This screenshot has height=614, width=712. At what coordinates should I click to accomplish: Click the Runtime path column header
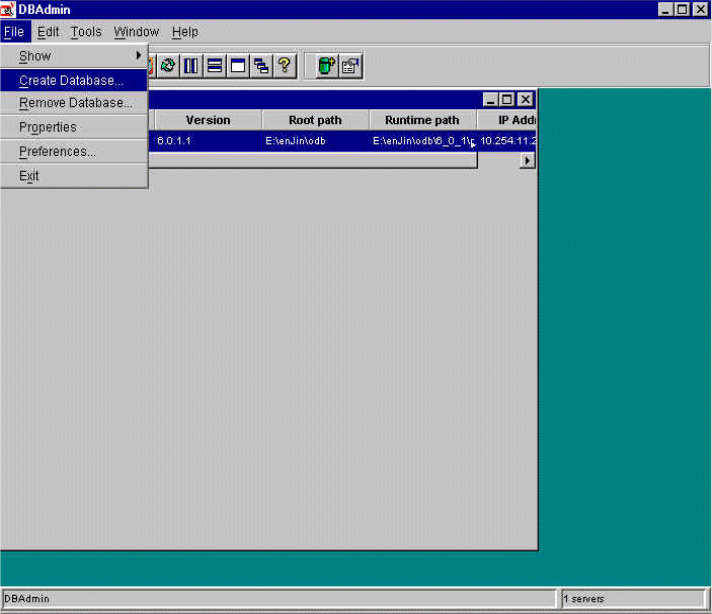[x=422, y=120]
